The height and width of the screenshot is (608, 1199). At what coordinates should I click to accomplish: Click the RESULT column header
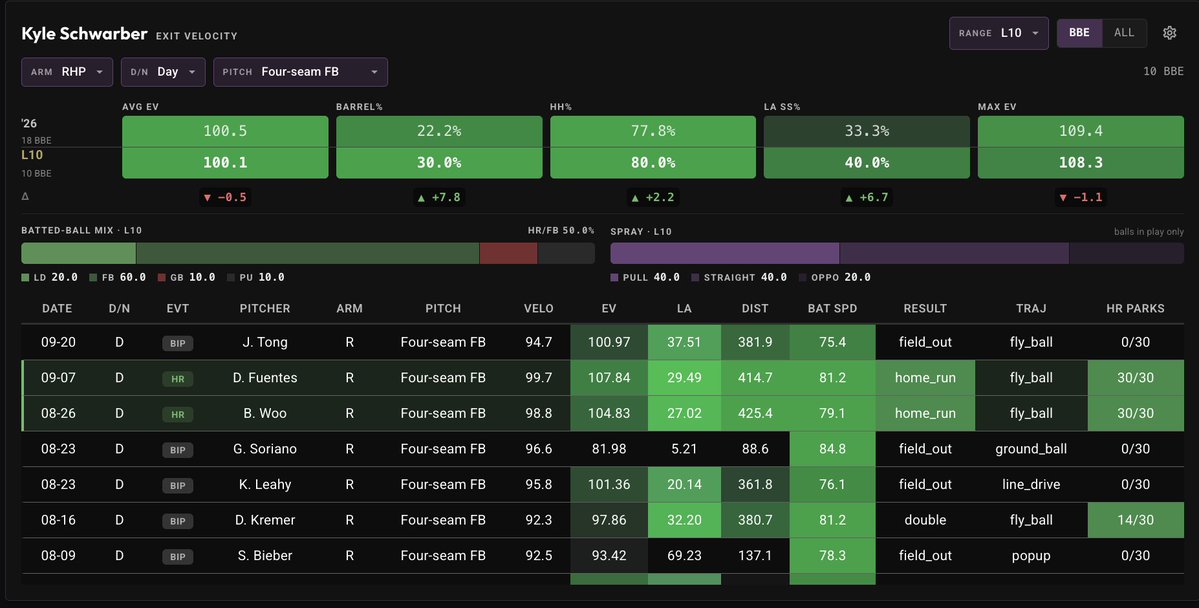925,308
